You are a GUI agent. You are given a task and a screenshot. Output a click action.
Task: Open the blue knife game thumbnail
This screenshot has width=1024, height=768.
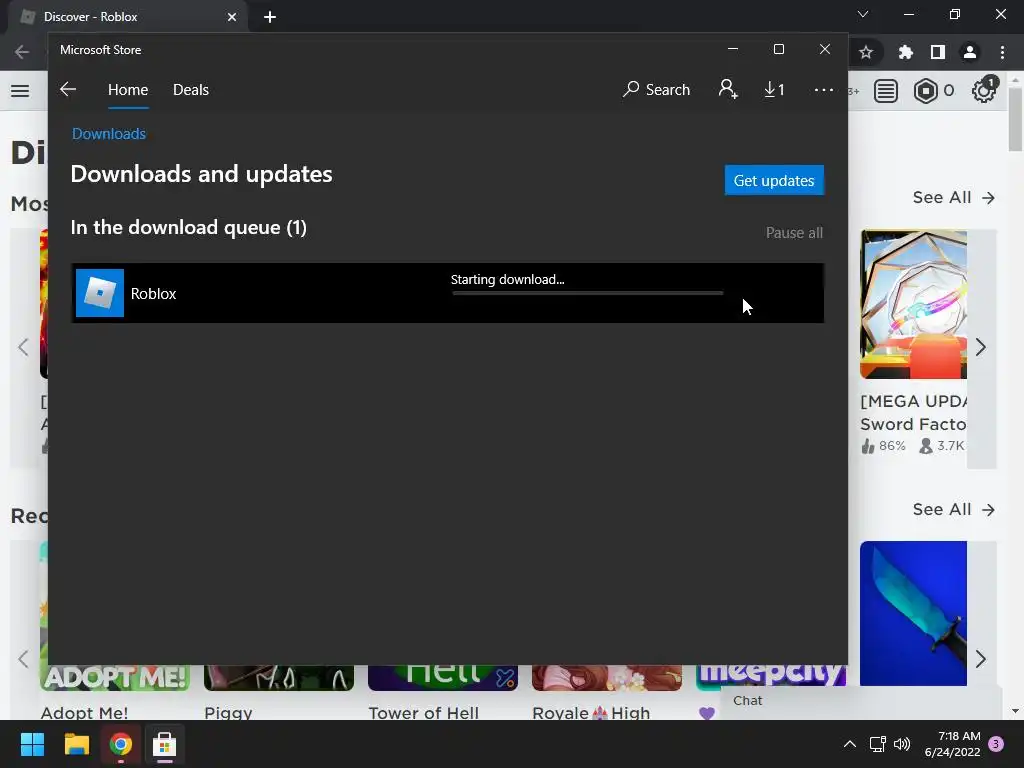pyautogui.click(x=913, y=613)
